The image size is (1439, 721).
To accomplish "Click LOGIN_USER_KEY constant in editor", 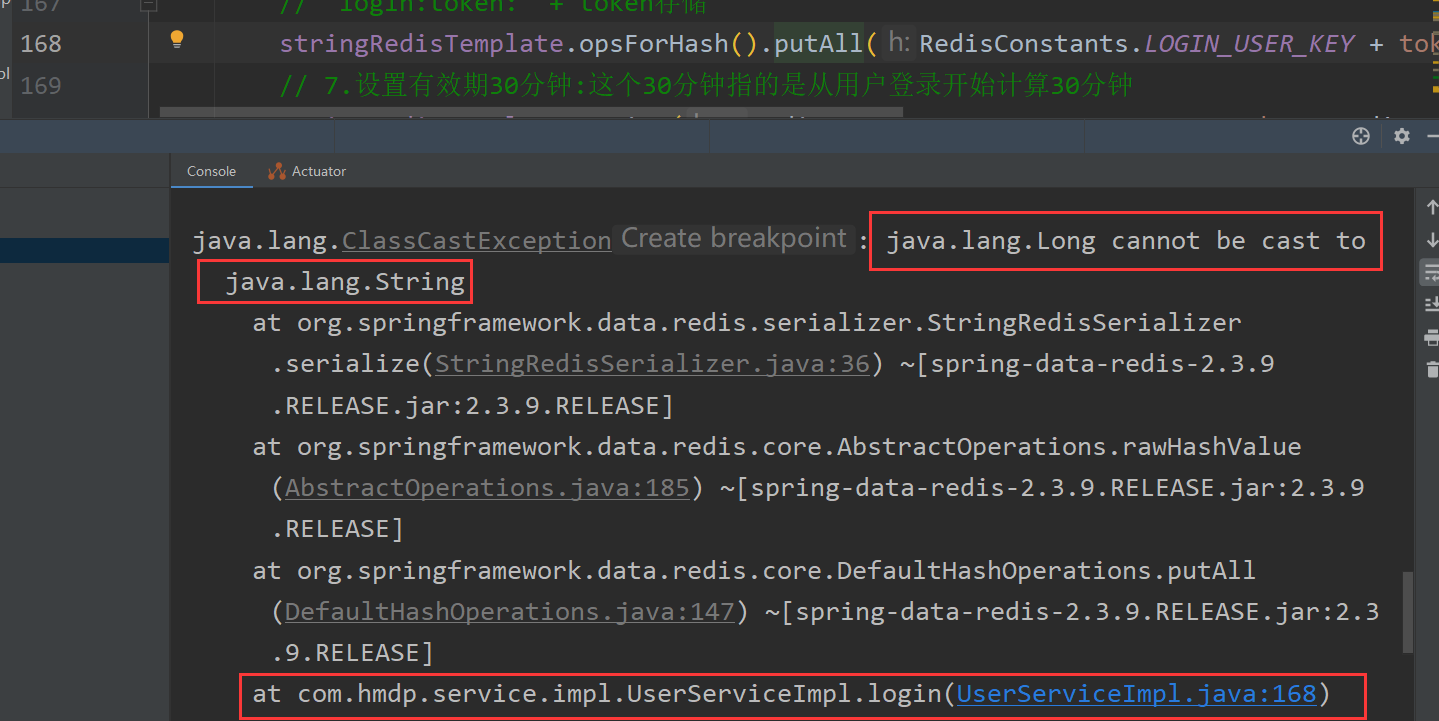I will click(1249, 44).
